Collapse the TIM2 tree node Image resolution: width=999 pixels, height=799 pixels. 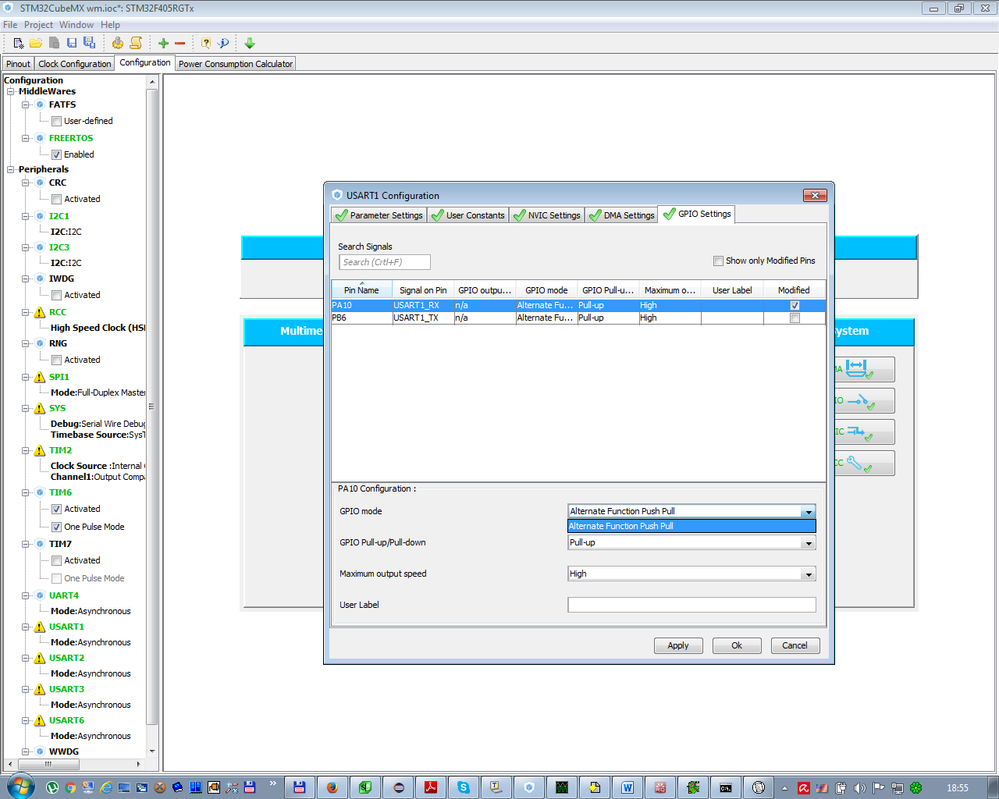(x=25, y=450)
